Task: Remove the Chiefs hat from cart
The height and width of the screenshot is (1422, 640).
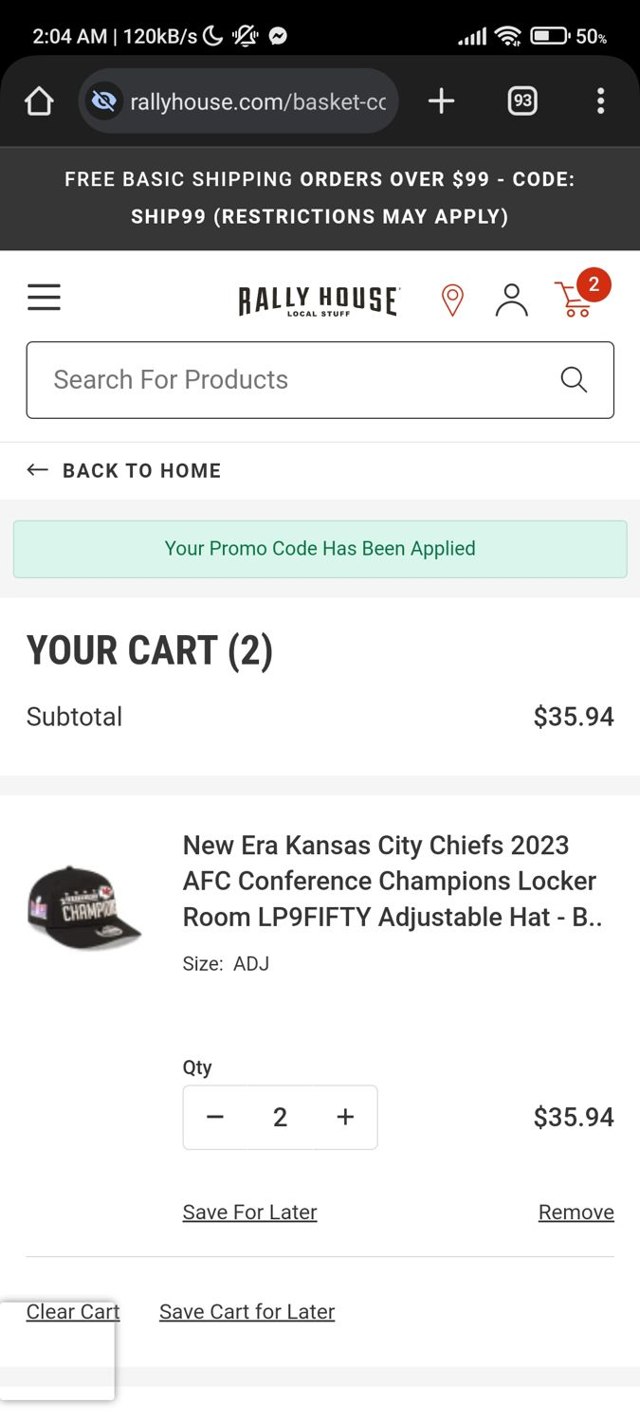Action: (576, 1212)
